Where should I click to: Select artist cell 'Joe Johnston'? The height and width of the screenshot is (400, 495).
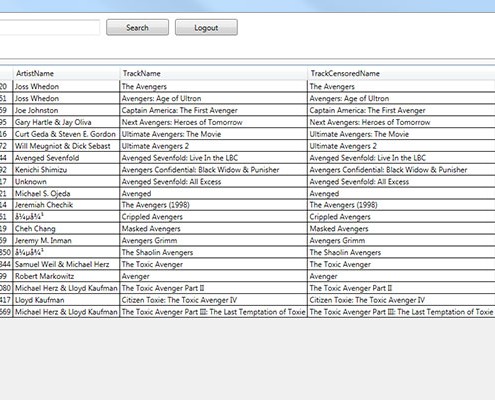click(66, 110)
